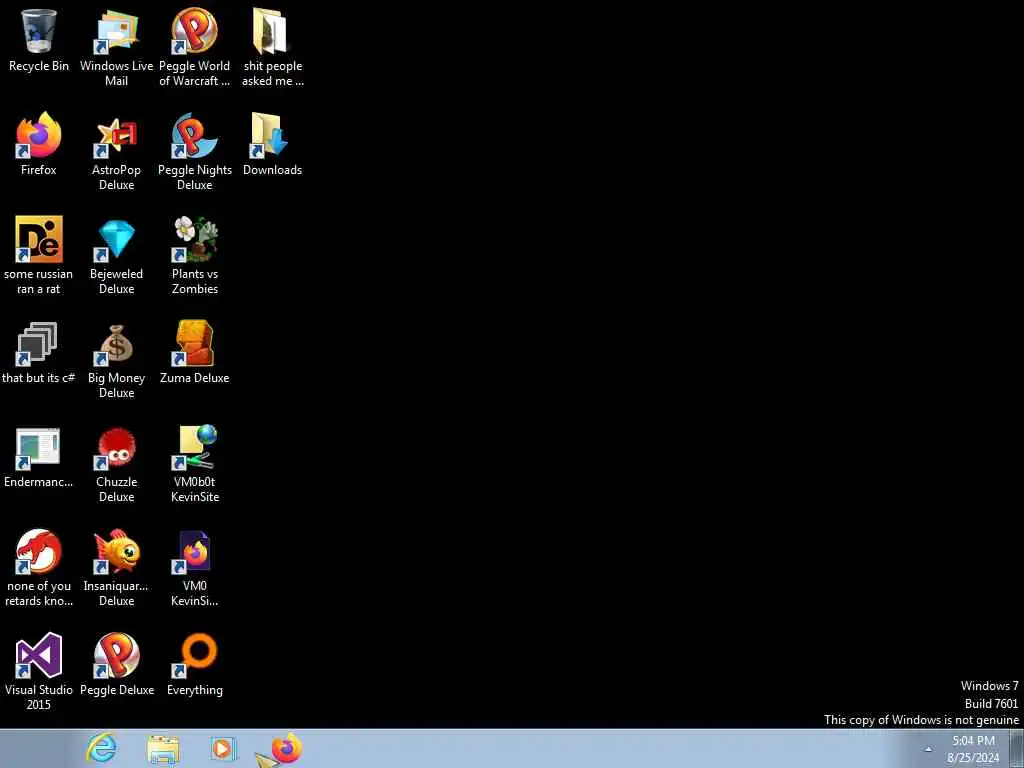Open Windows Media Player from the taskbar
Screen dimensions: 1024x768
point(223,749)
